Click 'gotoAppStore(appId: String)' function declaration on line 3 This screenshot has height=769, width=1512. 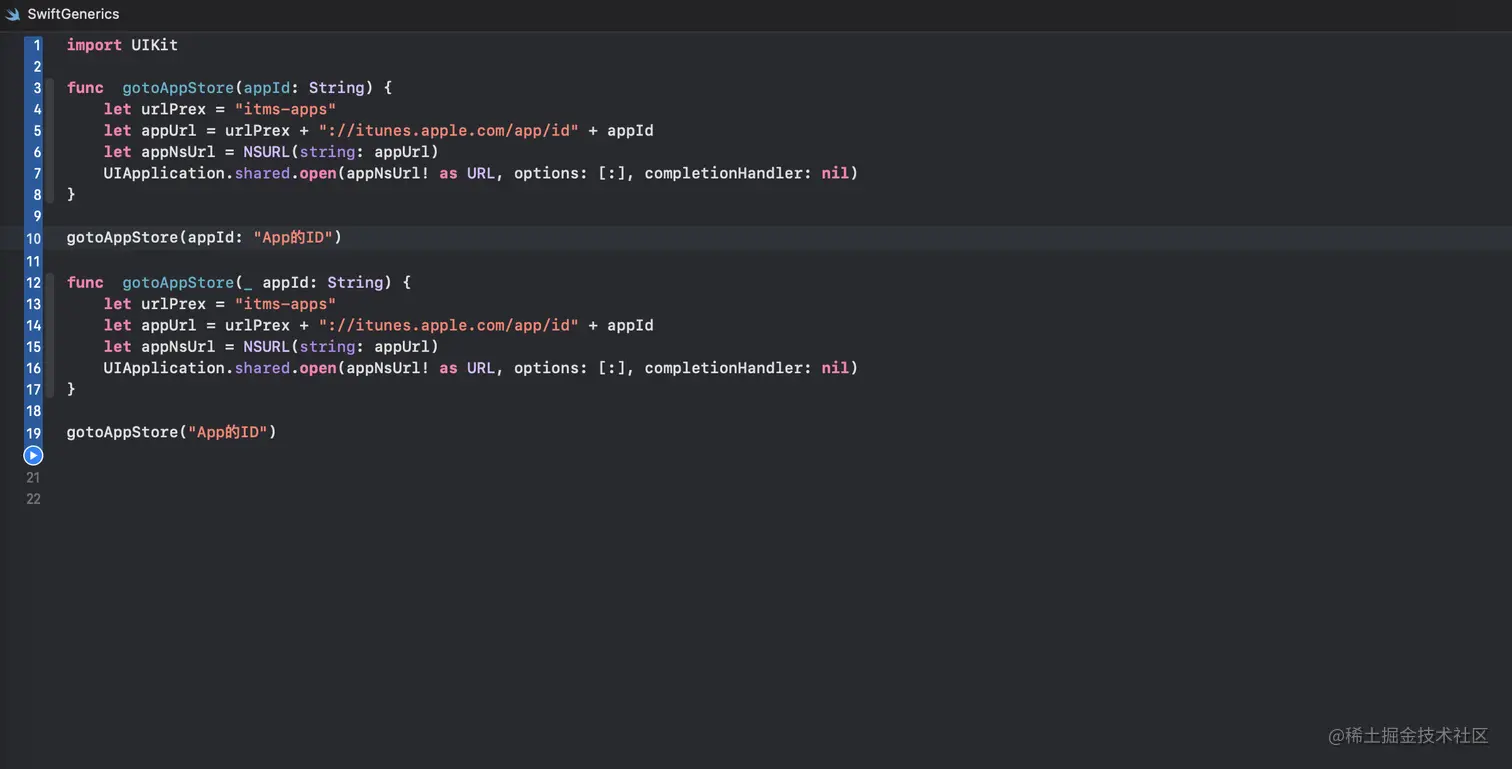[x=248, y=88]
